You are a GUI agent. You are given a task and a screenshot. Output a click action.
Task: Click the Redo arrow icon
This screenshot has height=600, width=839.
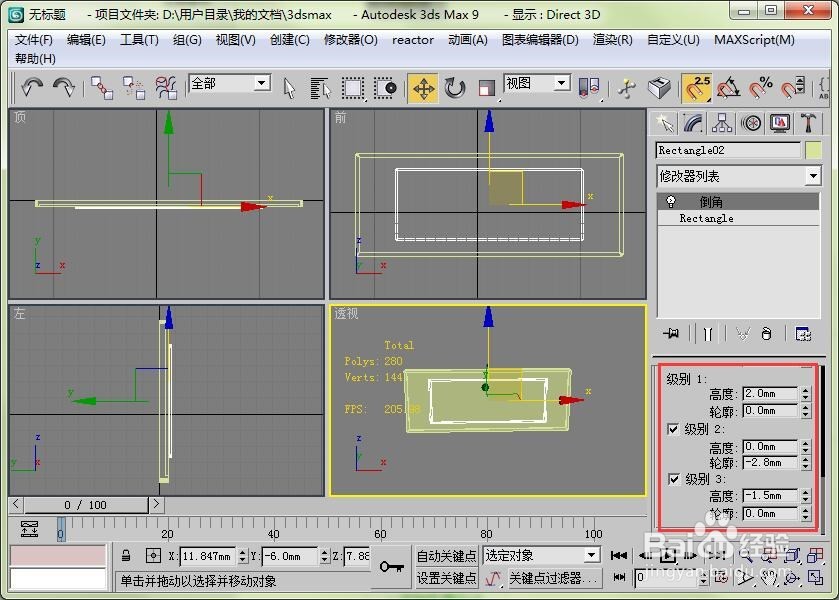(x=64, y=87)
